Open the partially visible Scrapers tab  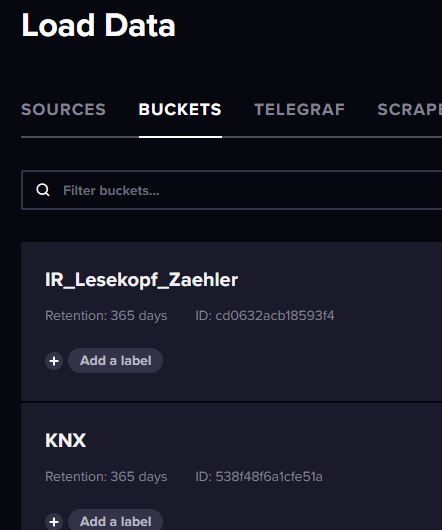point(410,110)
